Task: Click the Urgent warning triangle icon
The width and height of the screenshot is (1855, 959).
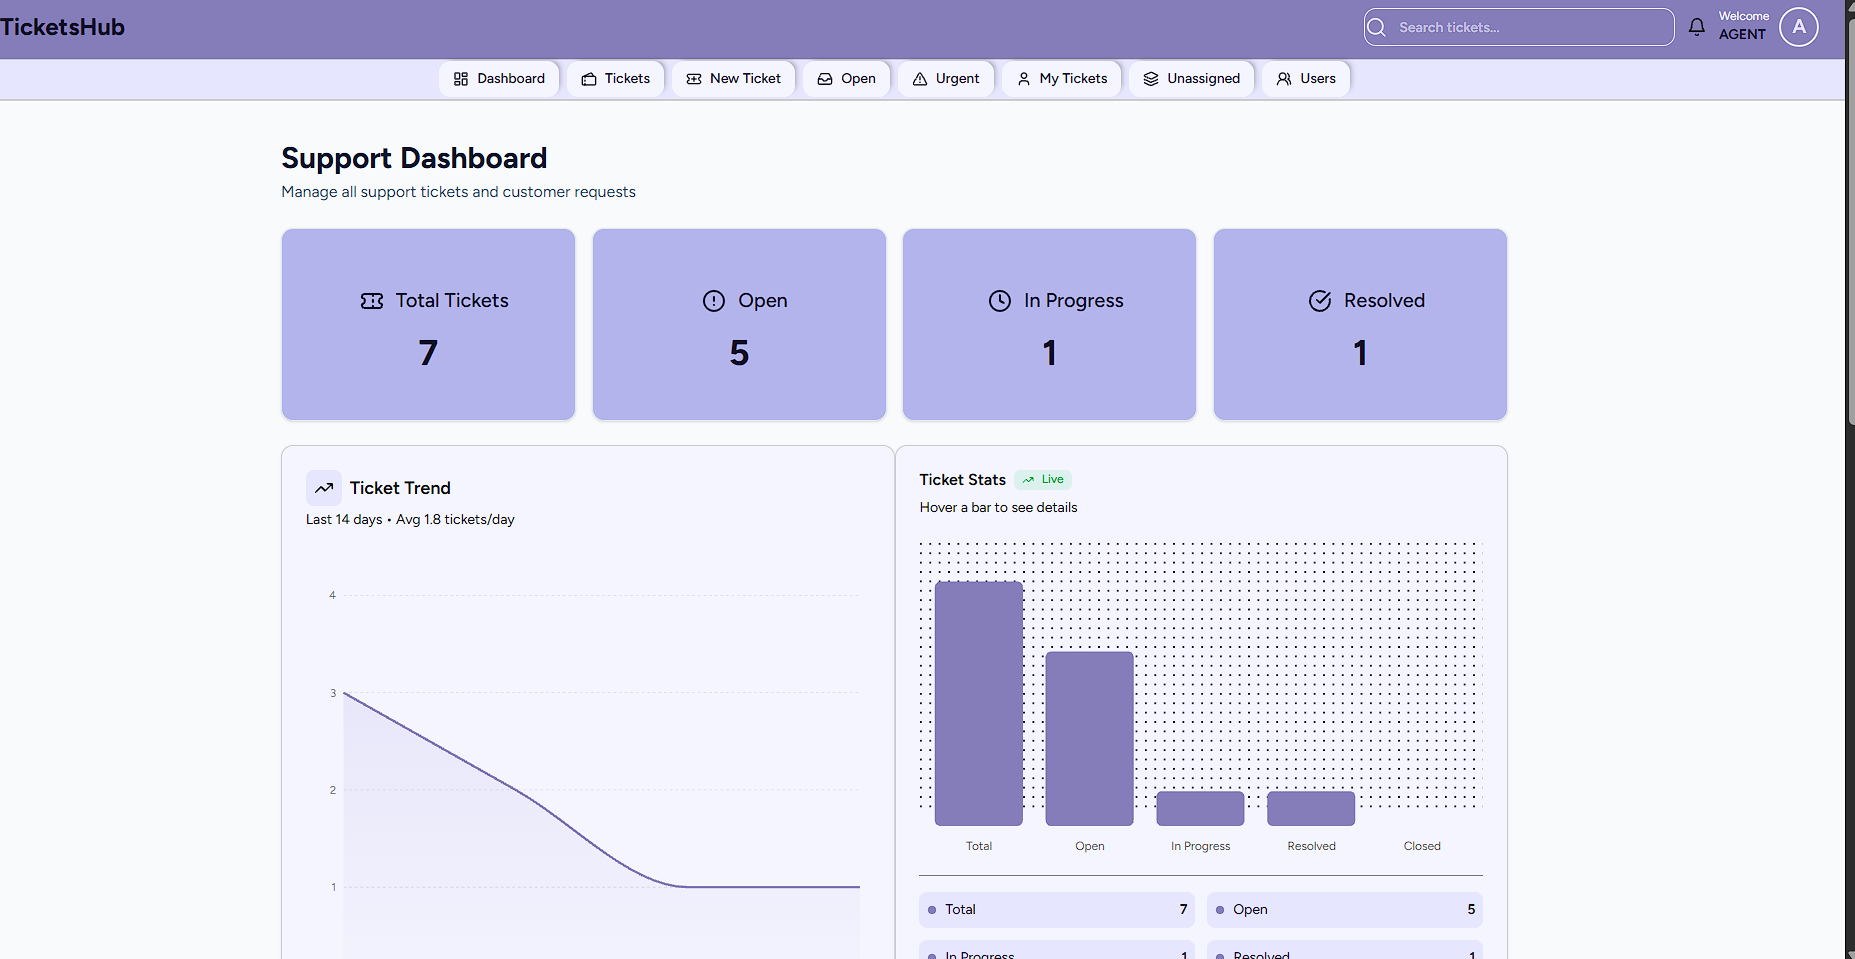Action: pos(921,78)
